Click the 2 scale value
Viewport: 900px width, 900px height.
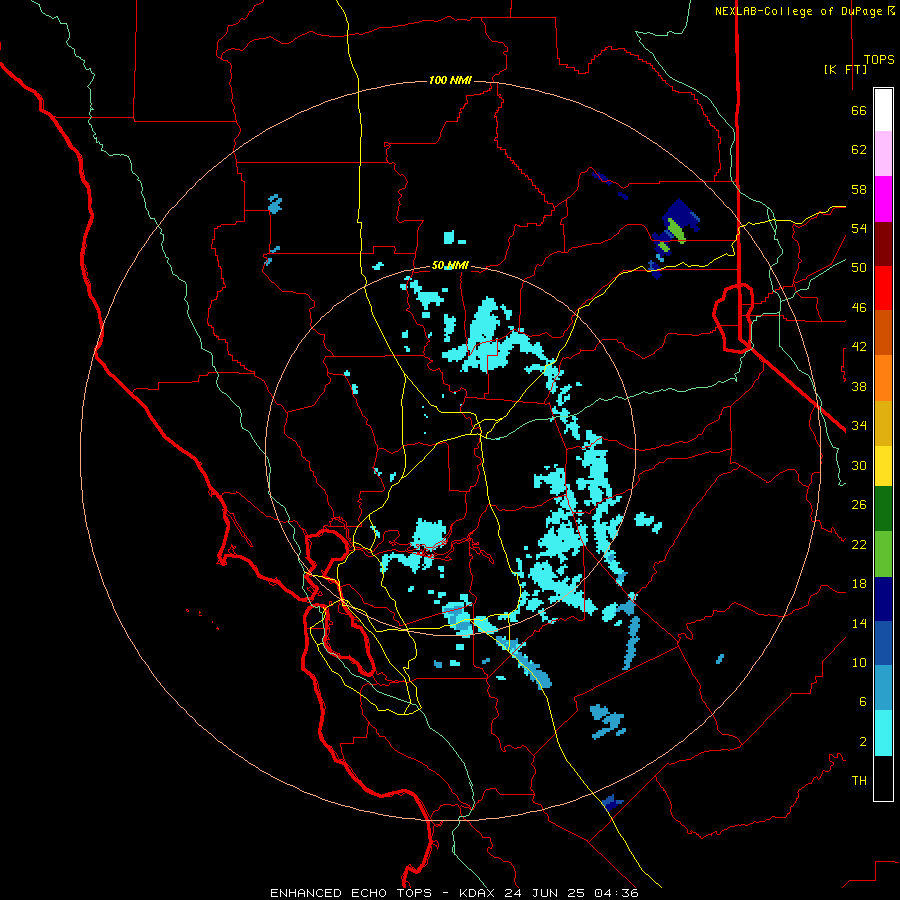coord(862,741)
